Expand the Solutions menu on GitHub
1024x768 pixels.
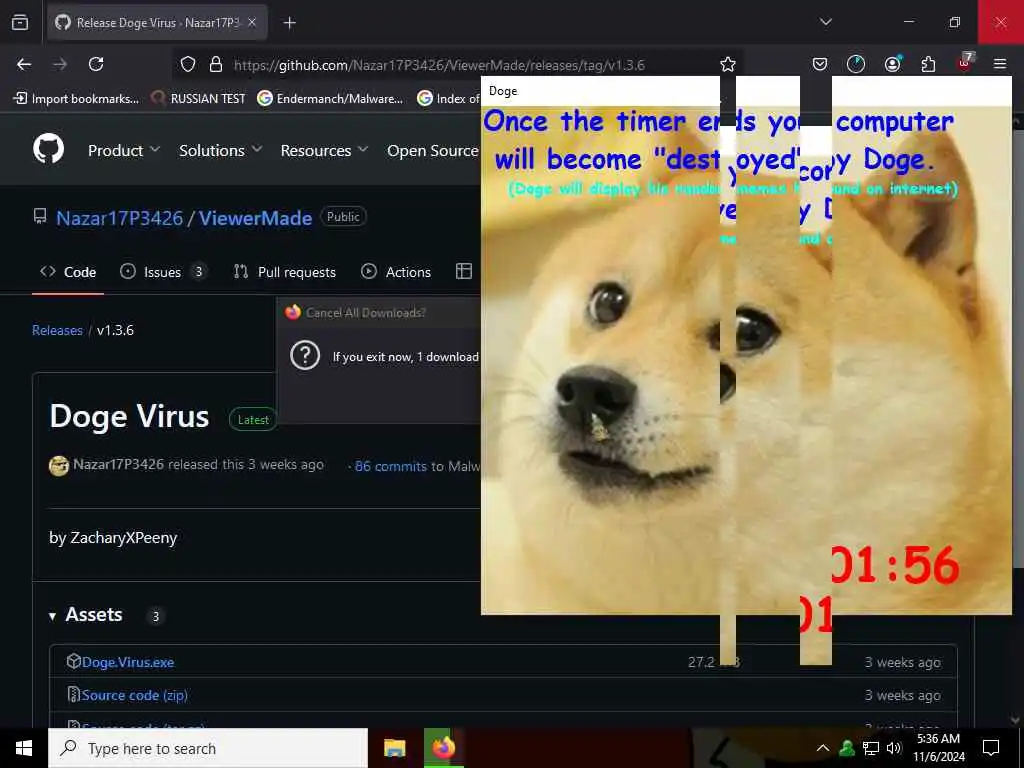(221, 150)
